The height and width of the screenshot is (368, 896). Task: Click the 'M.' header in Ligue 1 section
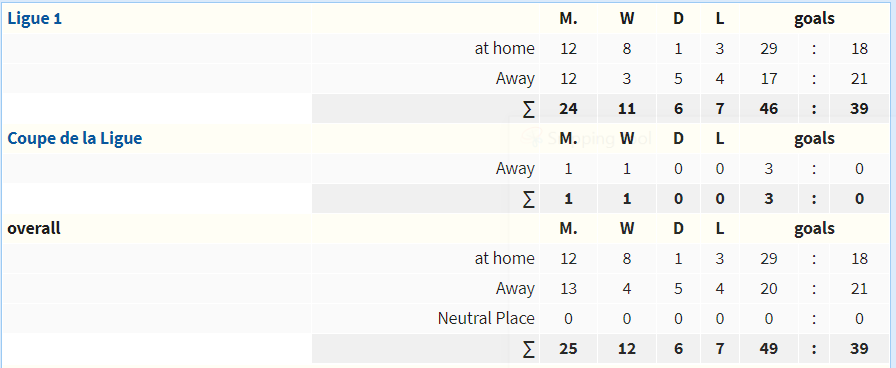click(x=569, y=19)
